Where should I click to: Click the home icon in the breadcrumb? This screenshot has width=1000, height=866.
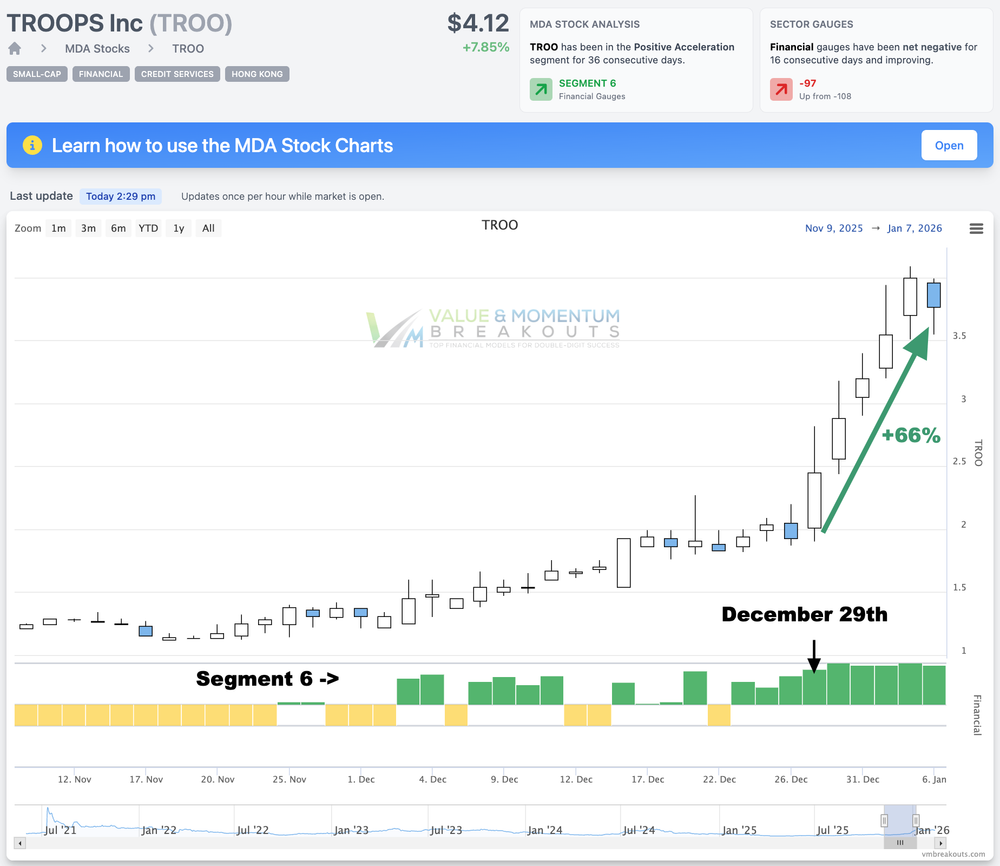(x=15, y=48)
